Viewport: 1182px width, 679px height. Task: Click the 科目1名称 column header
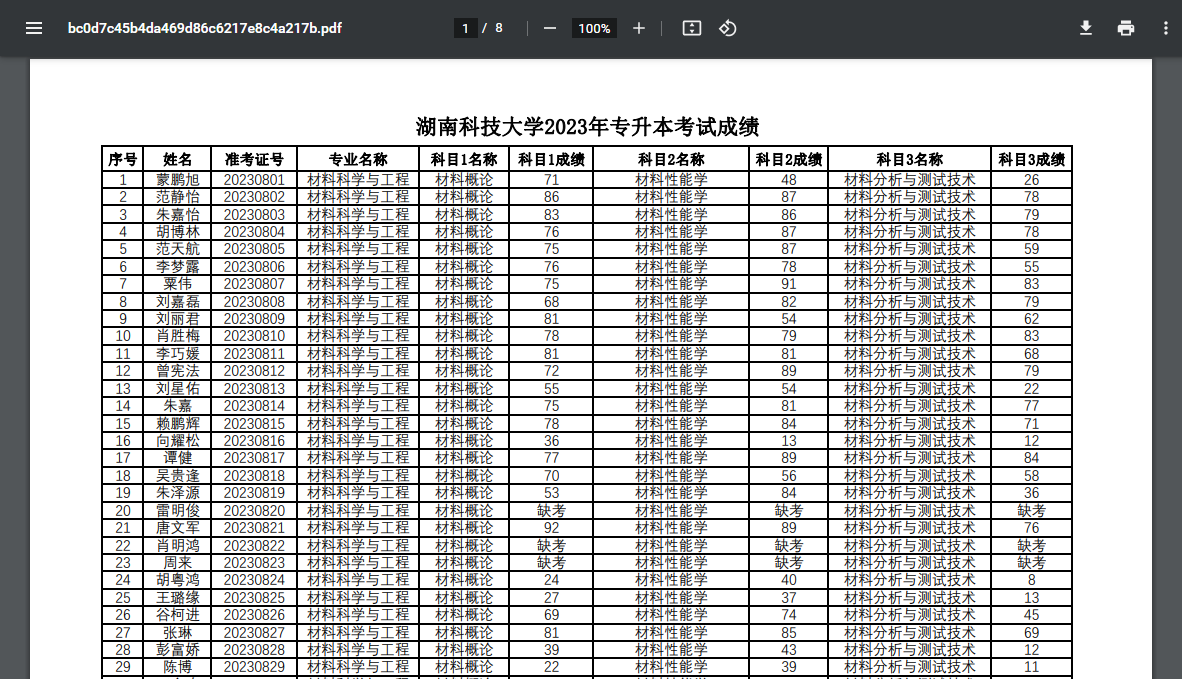coord(464,159)
